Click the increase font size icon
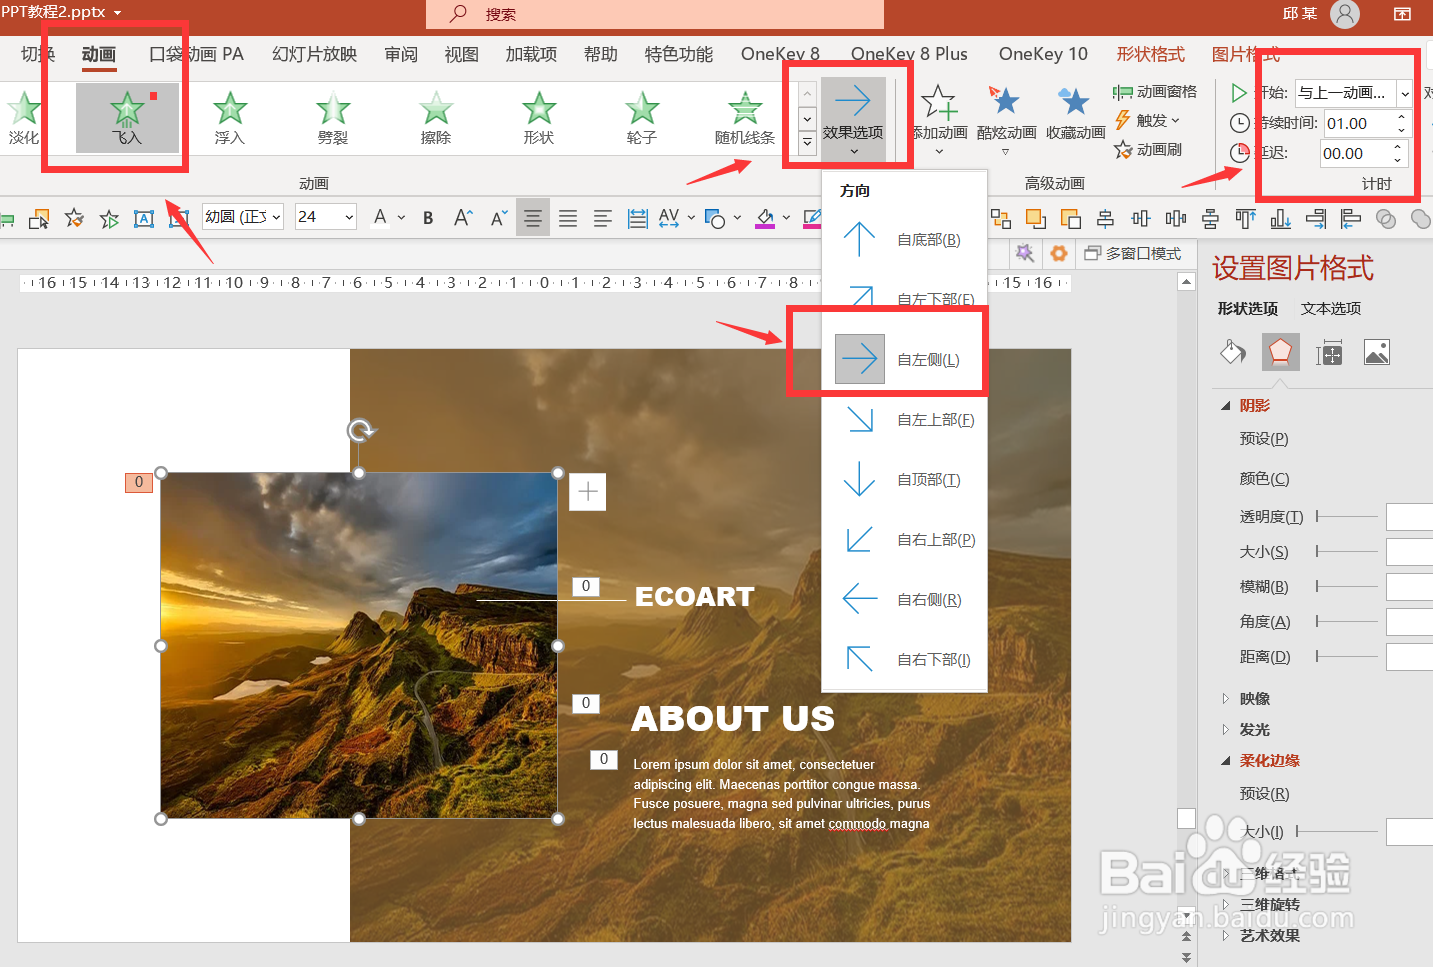Viewport: 1433px width, 967px height. 463,218
